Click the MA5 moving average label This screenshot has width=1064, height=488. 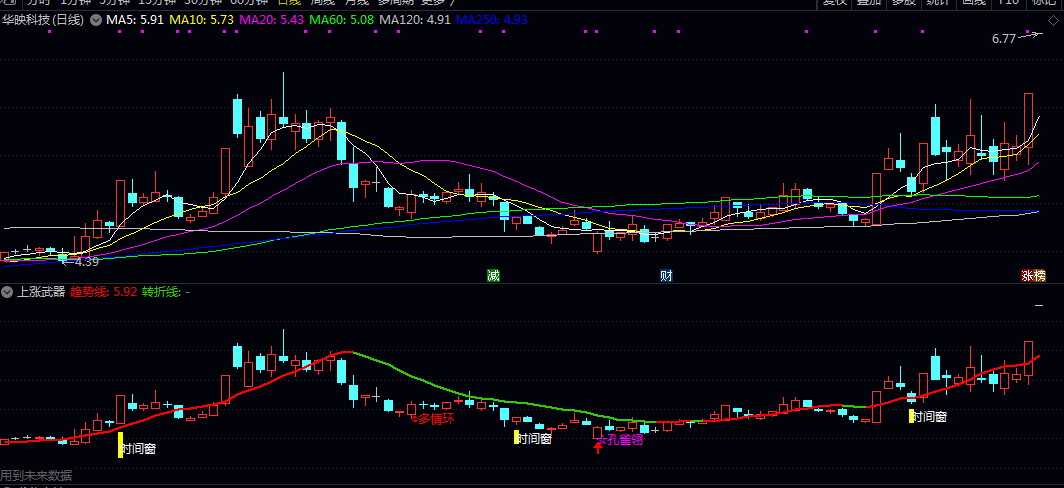(x=135, y=19)
